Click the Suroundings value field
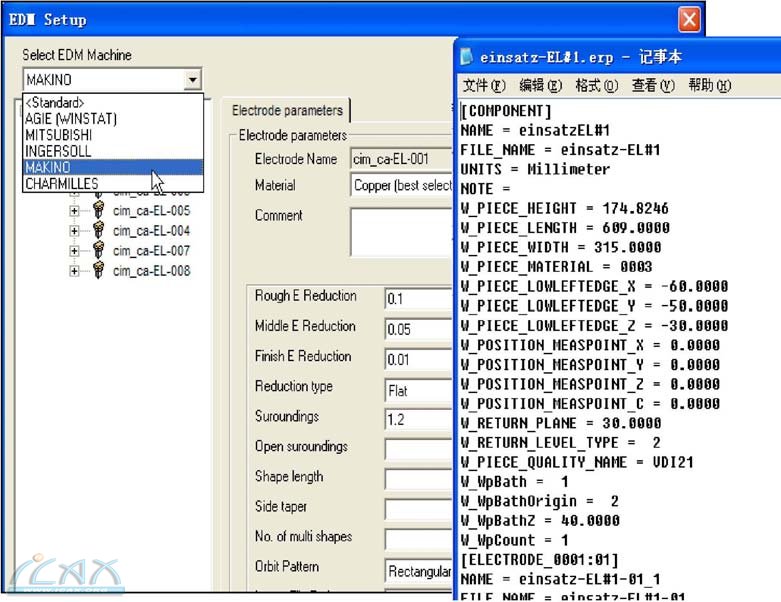Viewport: 781px width, 602px height. click(418, 419)
